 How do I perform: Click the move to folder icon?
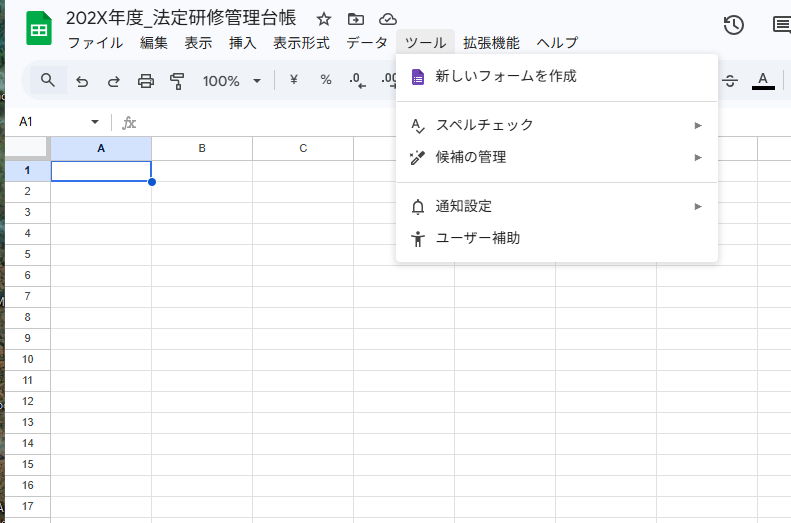click(355, 19)
